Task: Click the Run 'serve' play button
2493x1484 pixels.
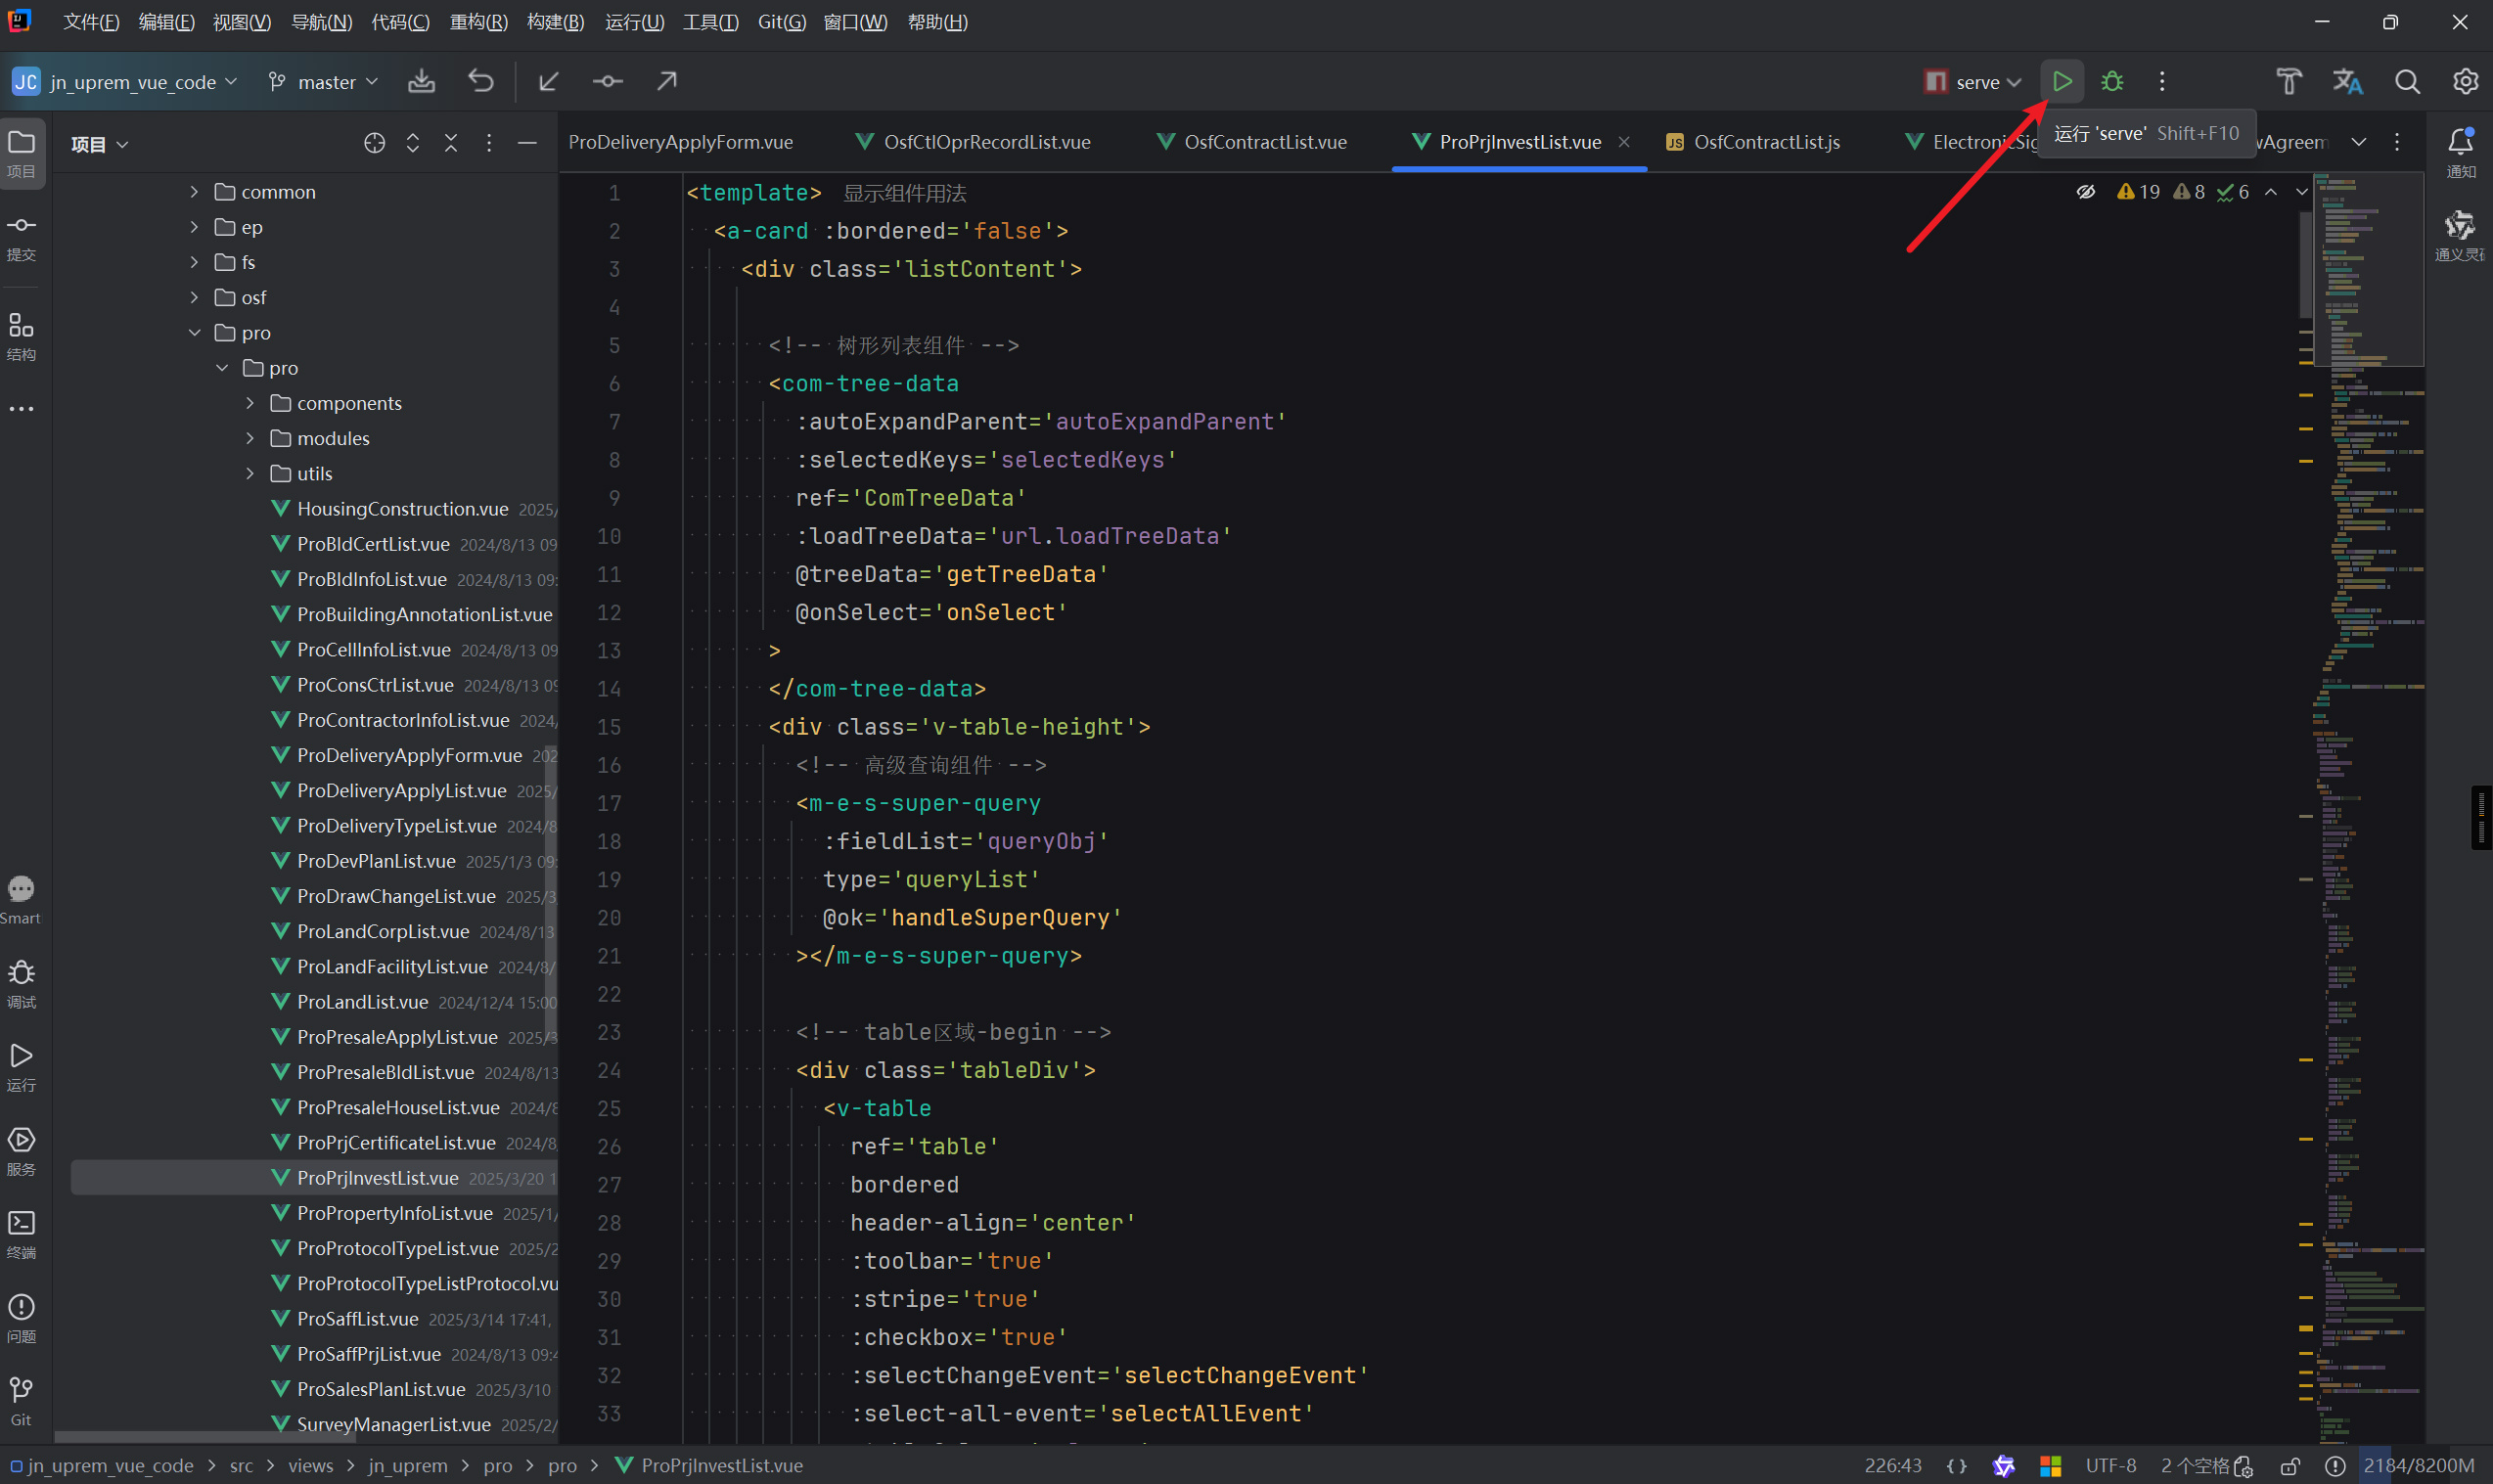Action: [x=2061, y=81]
